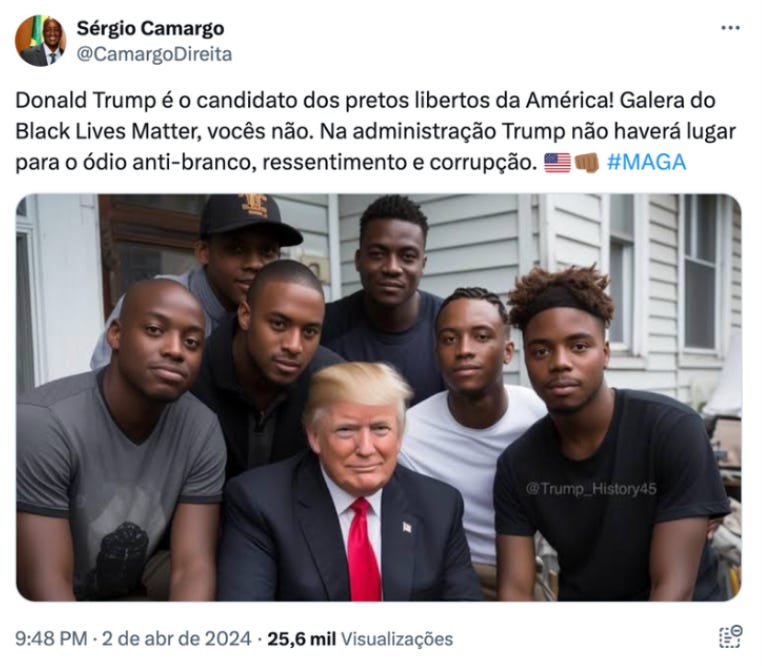Click the US flag emoji in tweet
Viewport: 762px width, 666px height.
557,162
